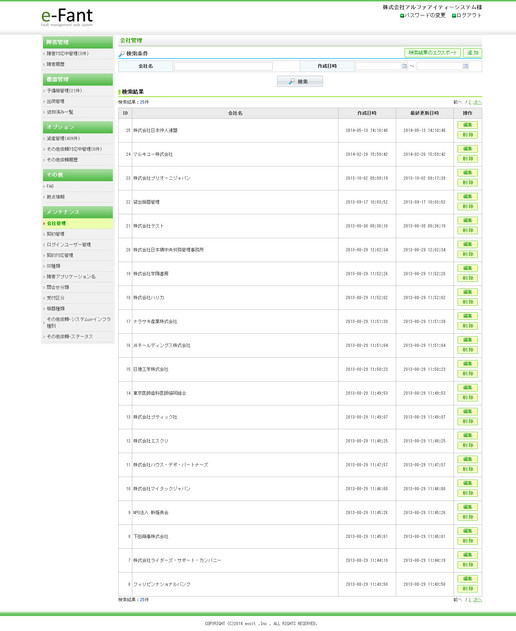Click the ログアウト link
The image size is (516, 631).
coord(469,15)
